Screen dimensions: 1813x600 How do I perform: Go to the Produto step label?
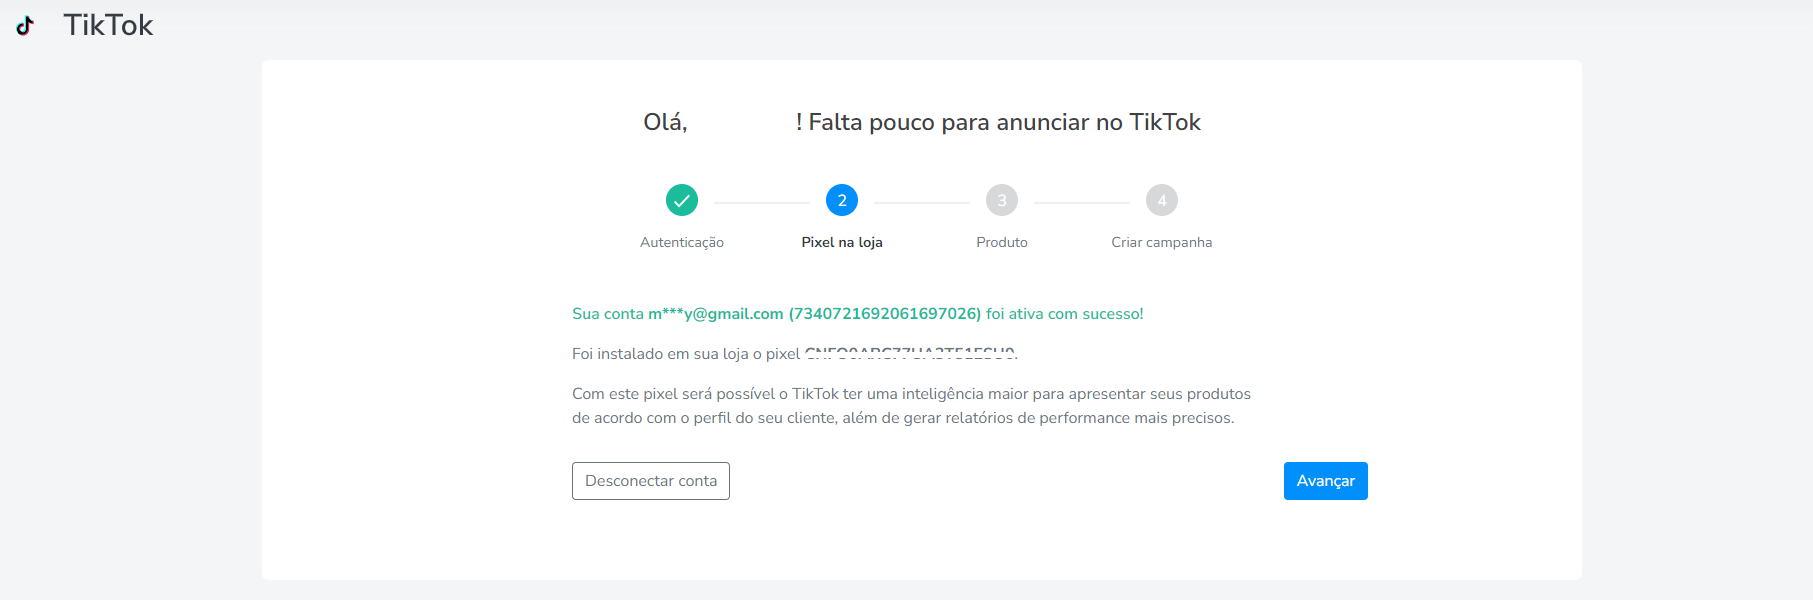[x=1002, y=242]
